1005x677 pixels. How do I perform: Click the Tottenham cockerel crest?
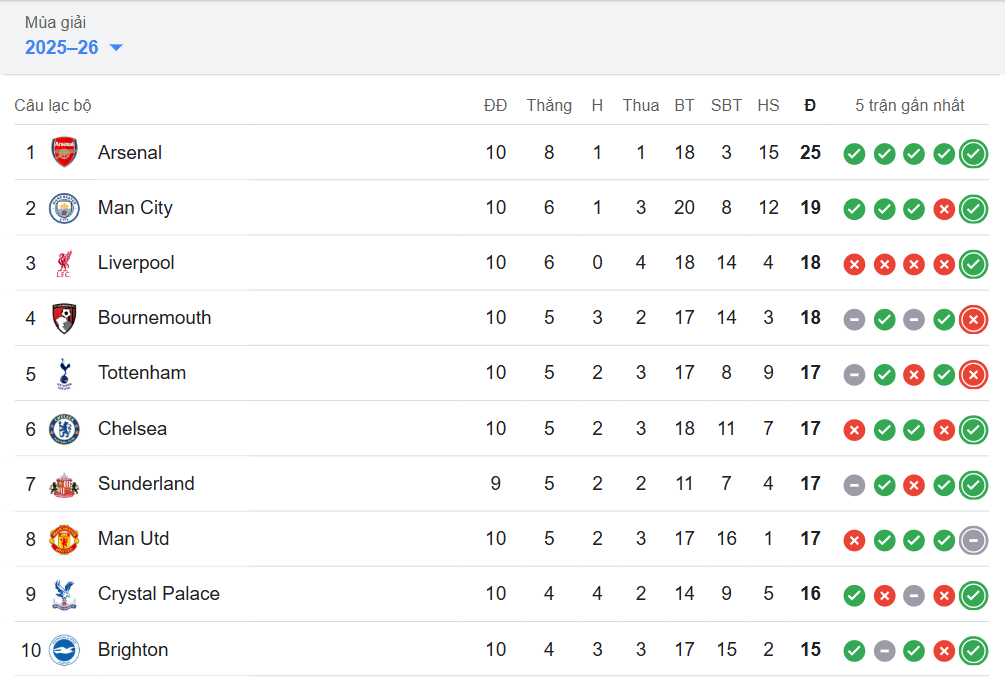(64, 373)
